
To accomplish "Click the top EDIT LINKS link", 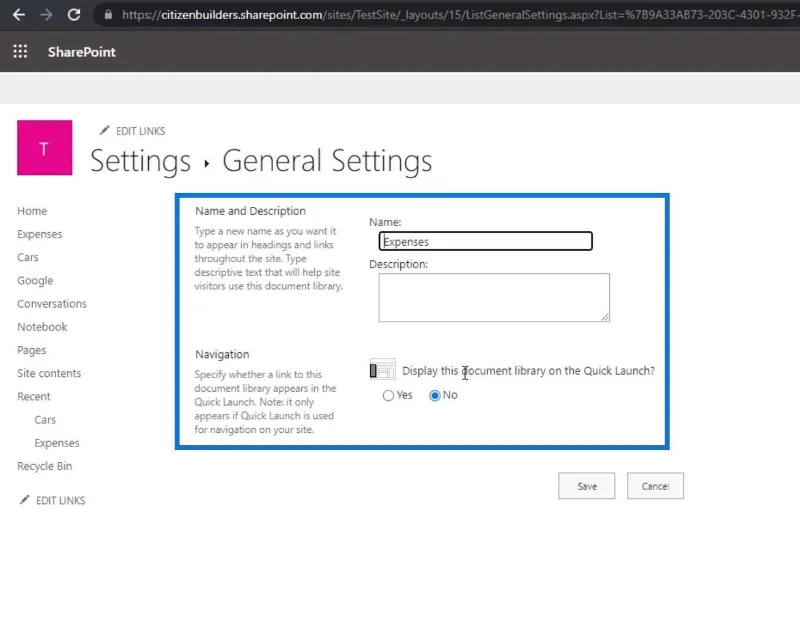I will pyautogui.click(x=140, y=131).
